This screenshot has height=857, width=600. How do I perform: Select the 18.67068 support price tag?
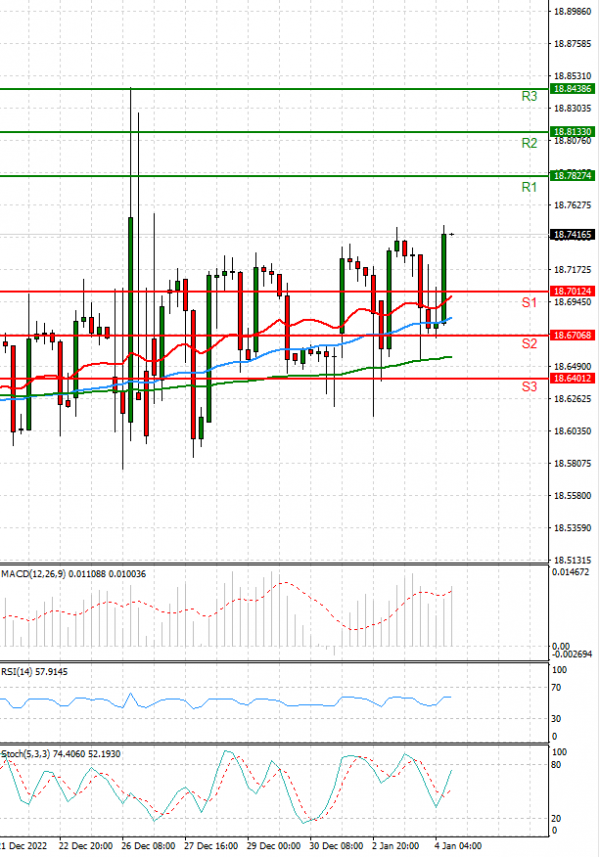click(x=572, y=335)
